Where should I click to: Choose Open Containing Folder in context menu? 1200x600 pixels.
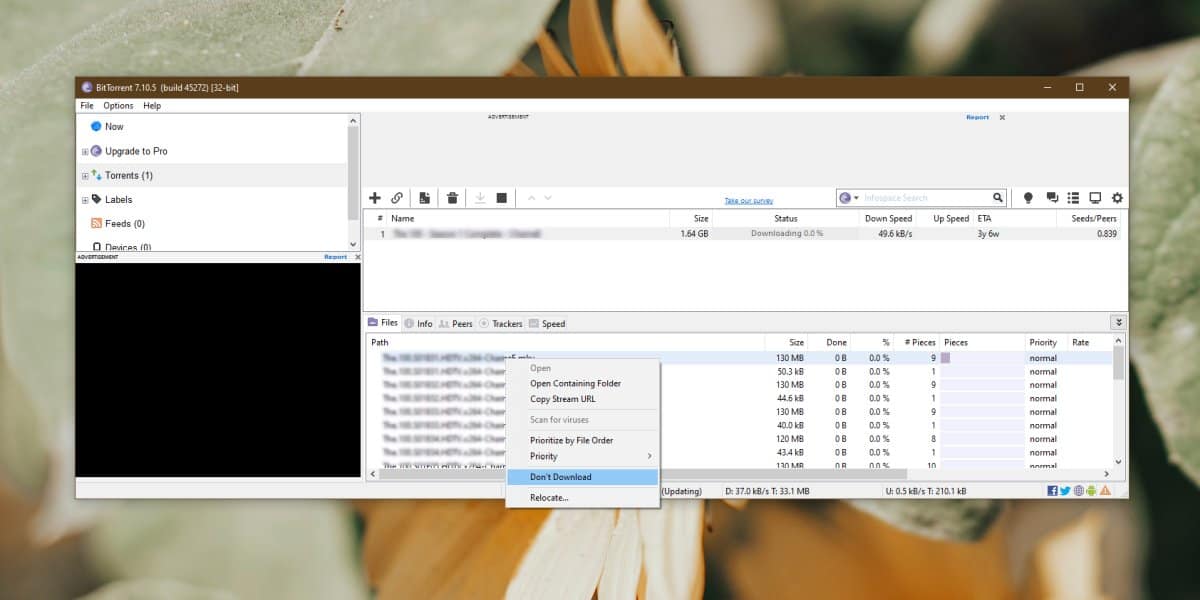(x=582, y=383)
